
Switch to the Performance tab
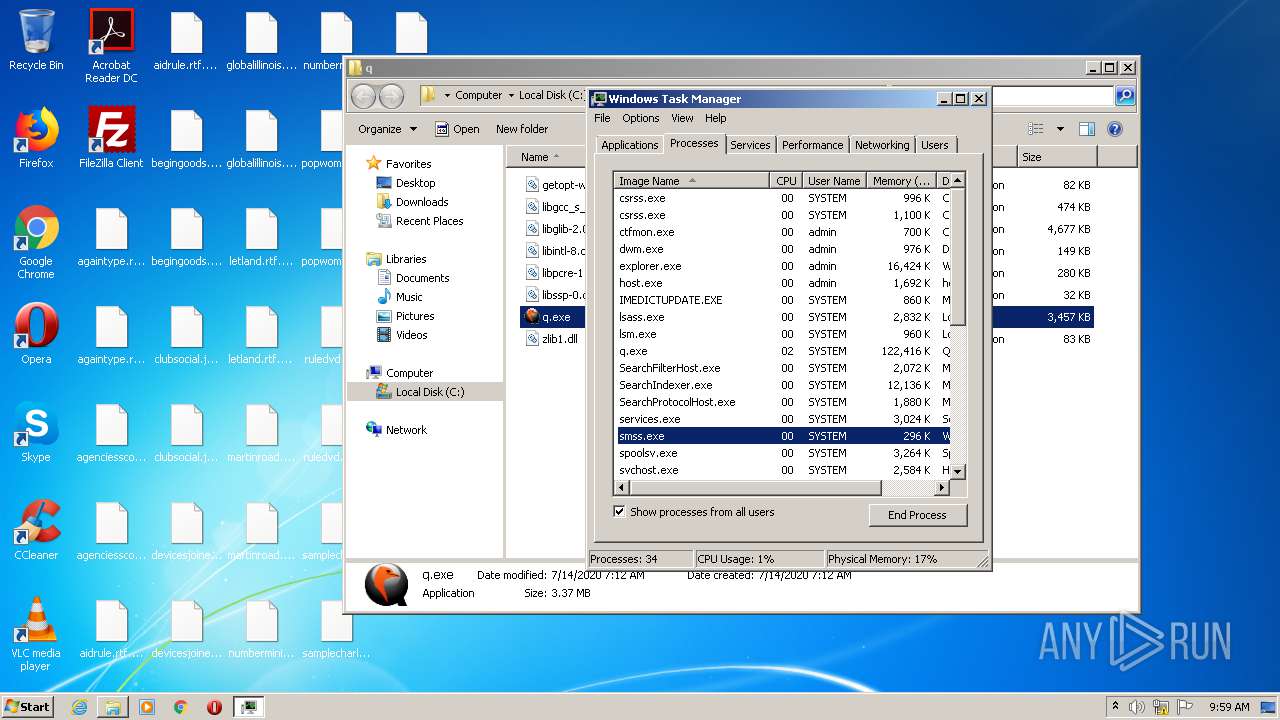[812, 145]
